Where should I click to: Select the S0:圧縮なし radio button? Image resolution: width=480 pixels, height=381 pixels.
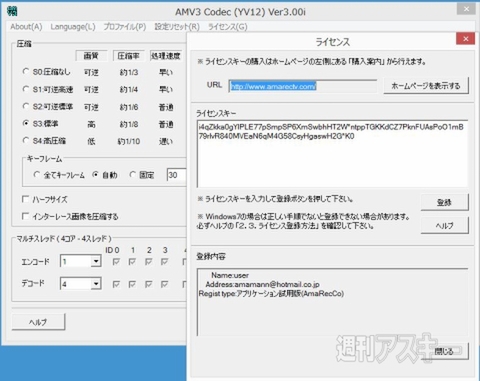(x=26, y=71)
